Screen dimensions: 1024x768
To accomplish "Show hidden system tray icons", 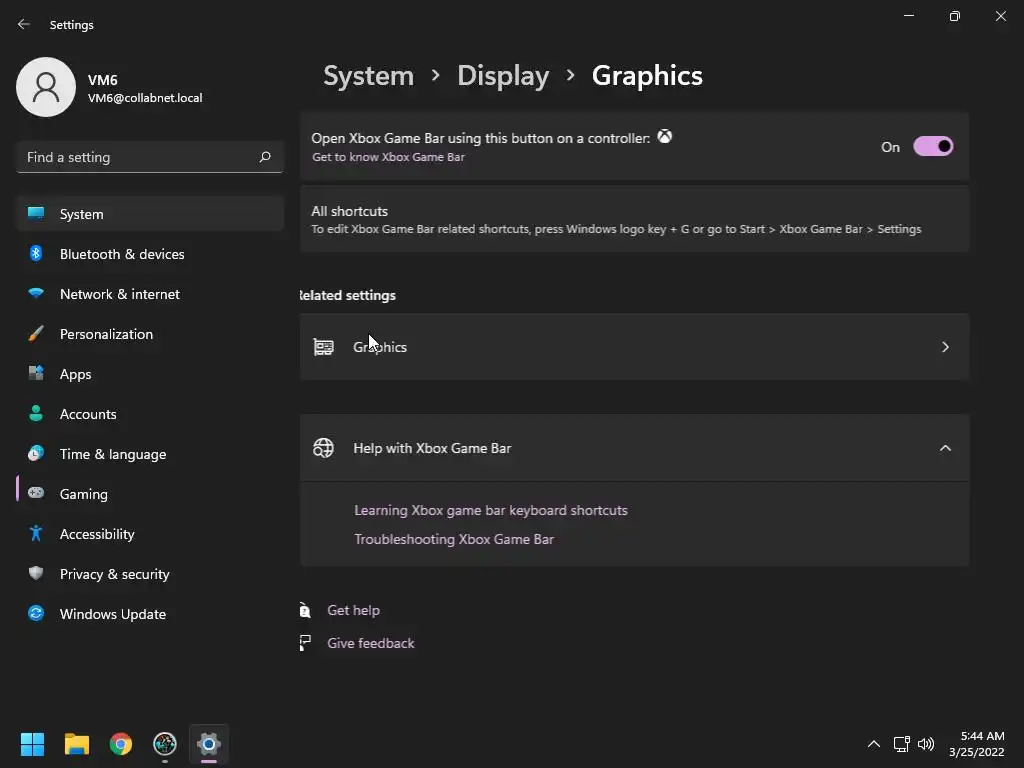I will click(873, 744).
